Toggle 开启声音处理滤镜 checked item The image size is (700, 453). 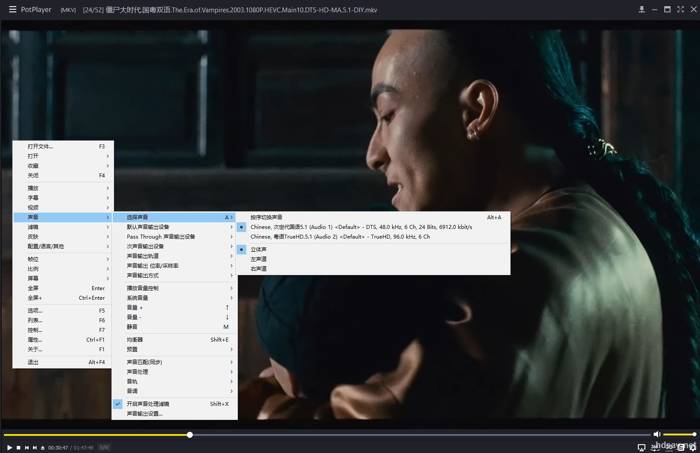(175, 403)
